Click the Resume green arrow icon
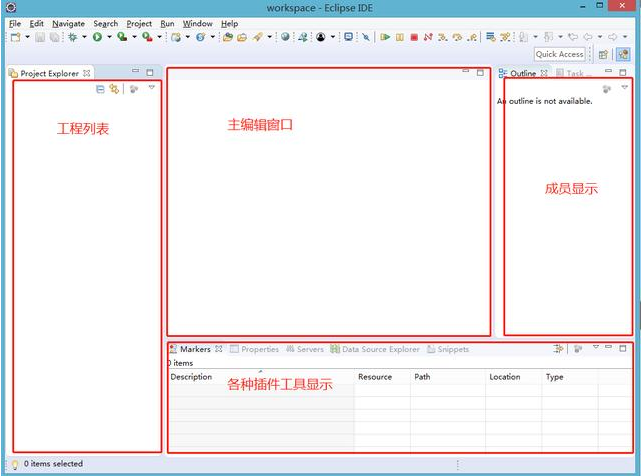Screen dimensions: 641x476 tap(384, 37)
